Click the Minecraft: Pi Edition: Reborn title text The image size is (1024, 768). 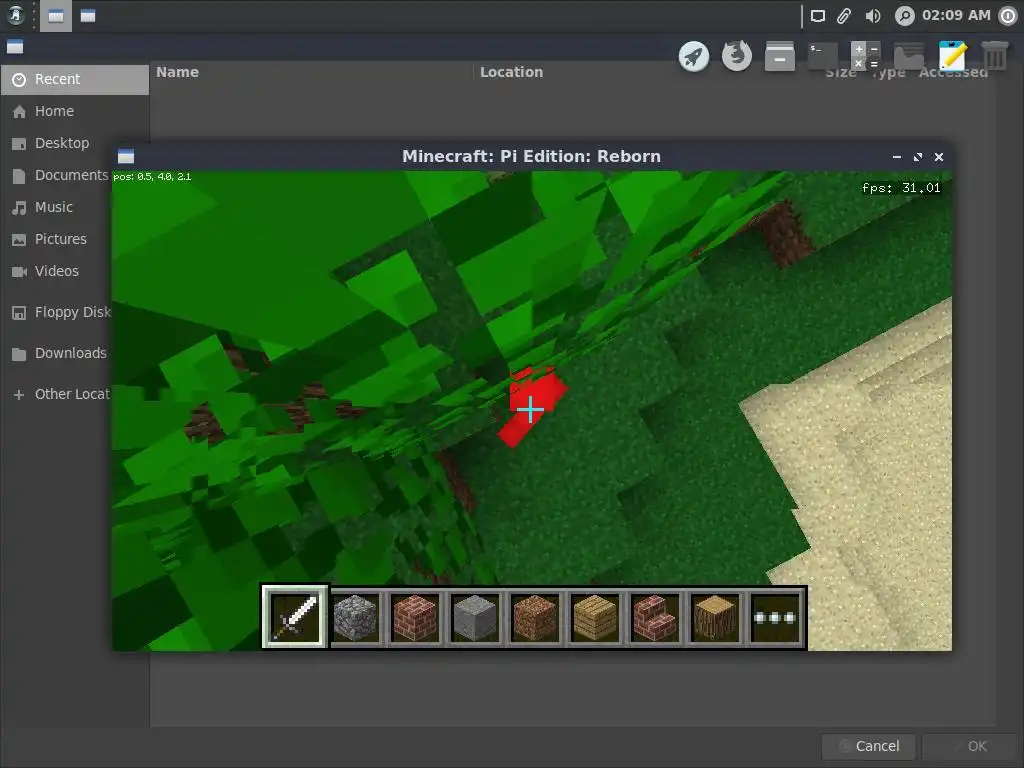pos(531,157)
